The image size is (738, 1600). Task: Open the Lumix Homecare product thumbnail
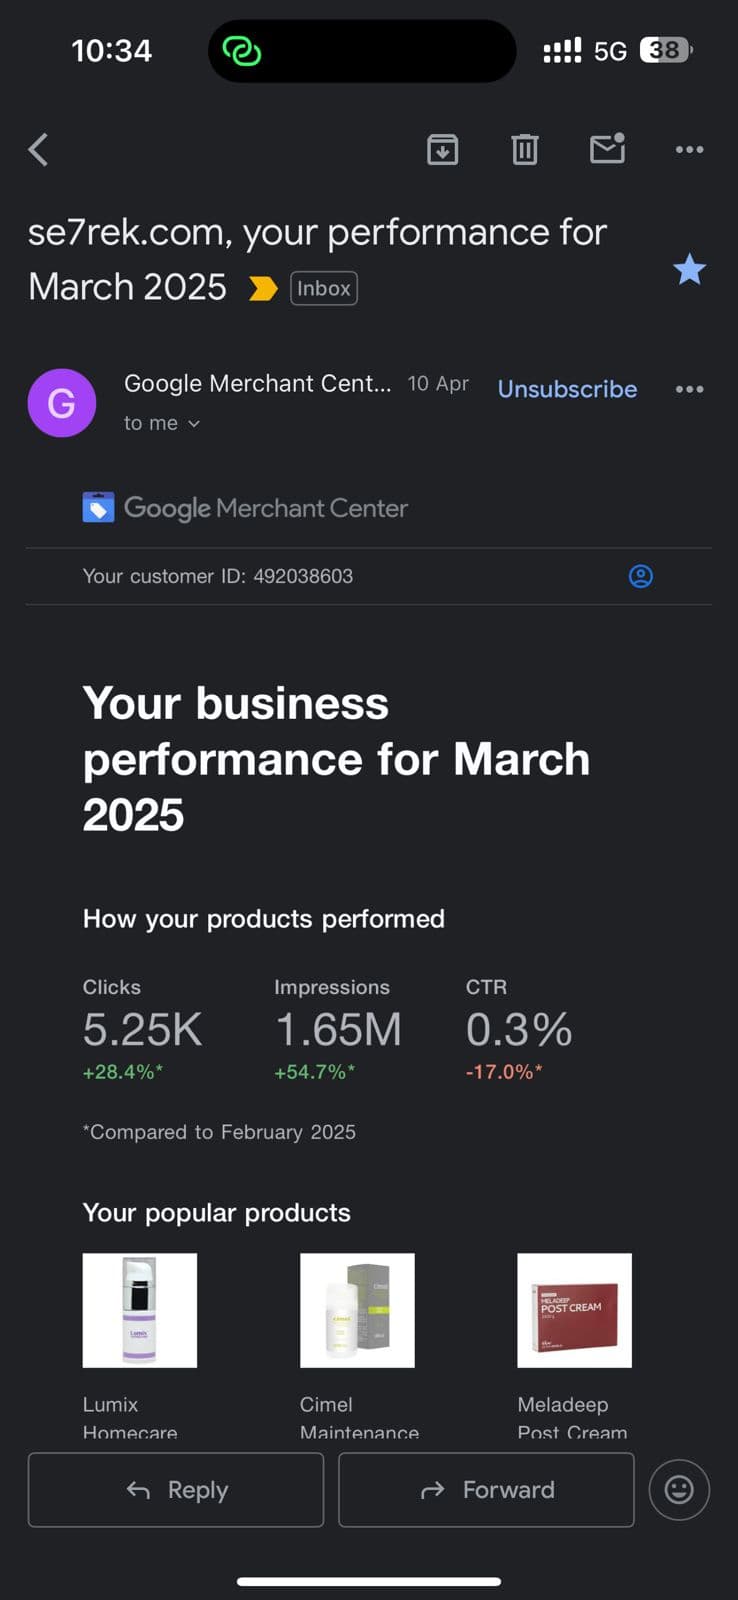pos(140,1310)
